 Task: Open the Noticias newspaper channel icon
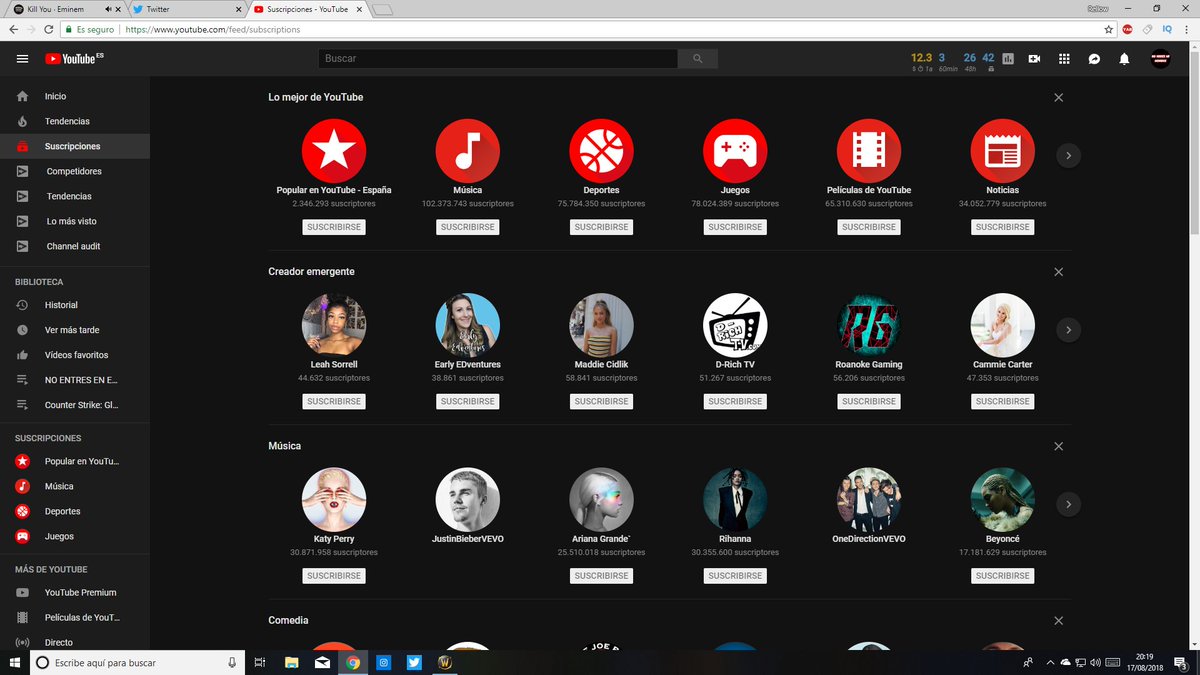tap(1003, 151)
